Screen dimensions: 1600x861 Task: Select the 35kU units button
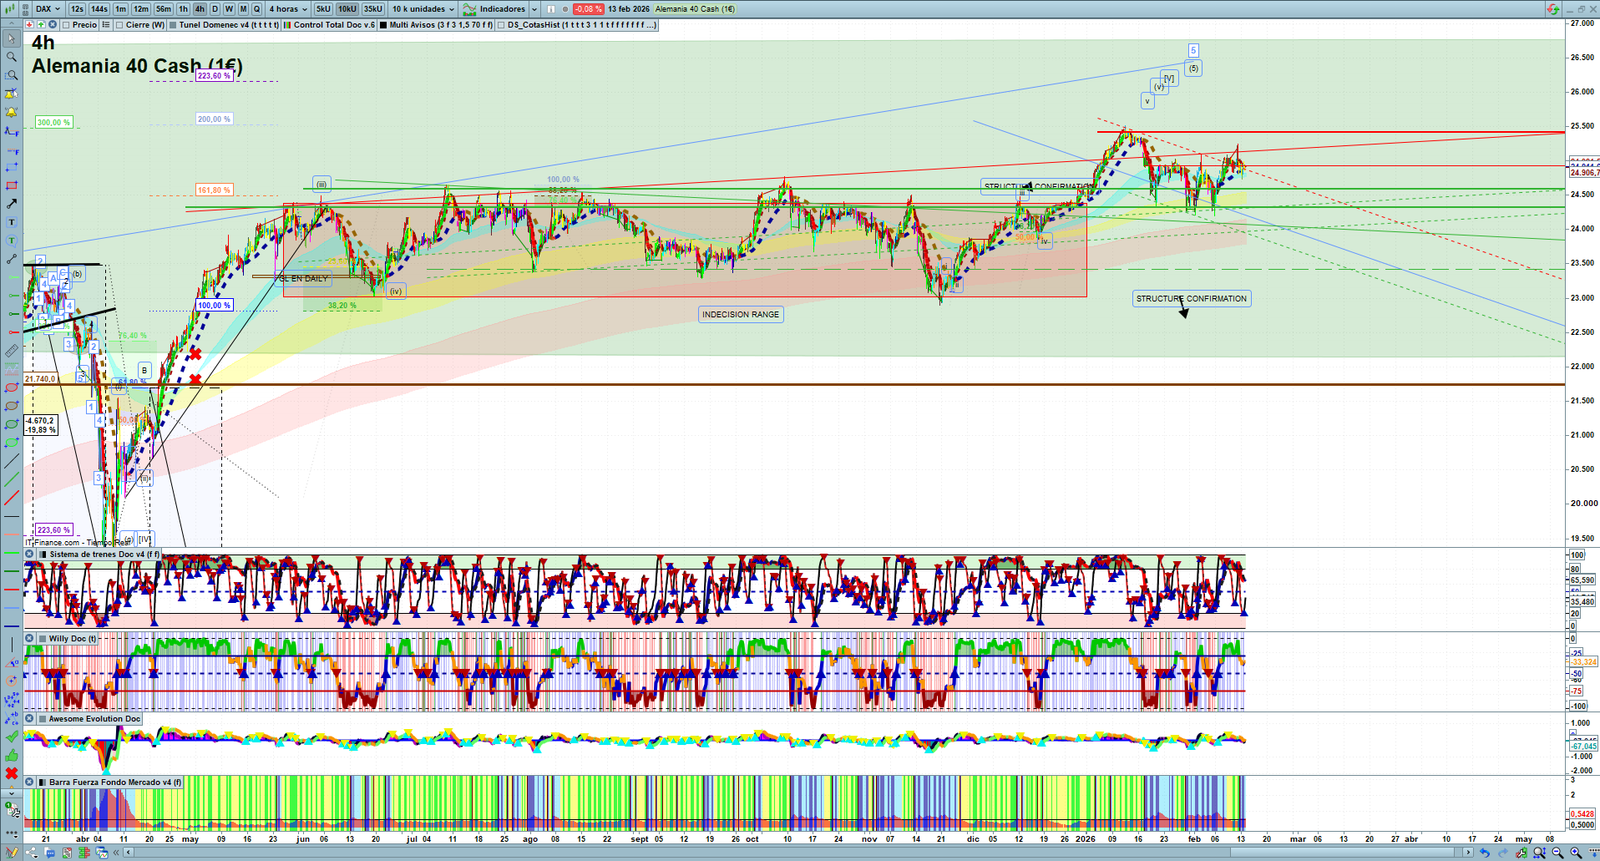coord(372,9)
